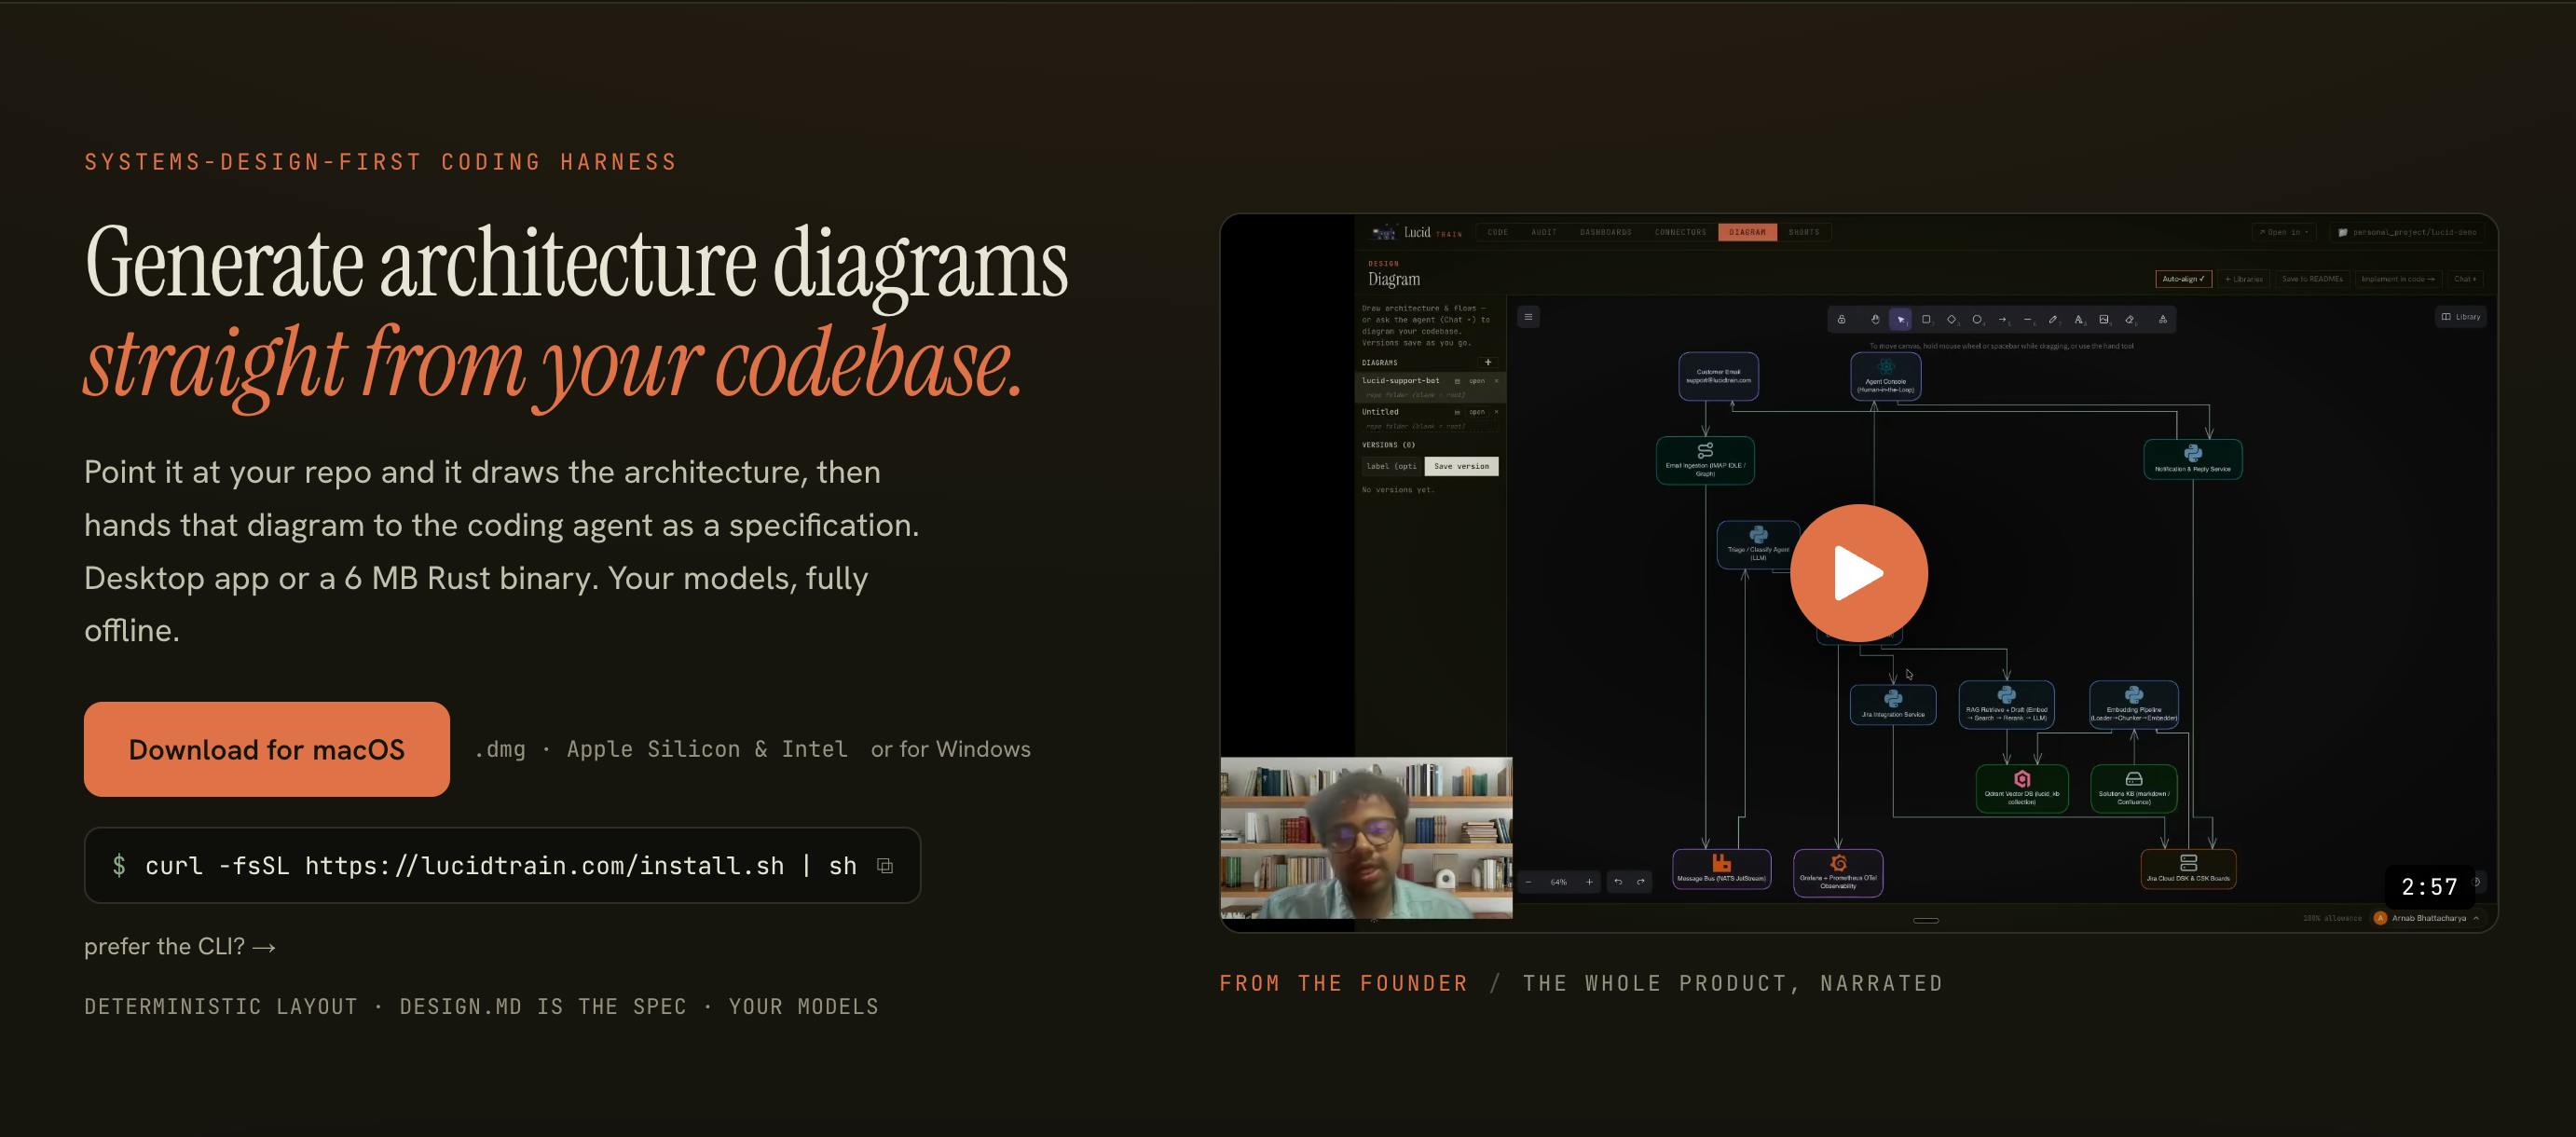Image resolution: width=2576 pixels, height=1137 pixels.
Task: Click the '+ Libraries' button
Action: (x=2244, y=279)
